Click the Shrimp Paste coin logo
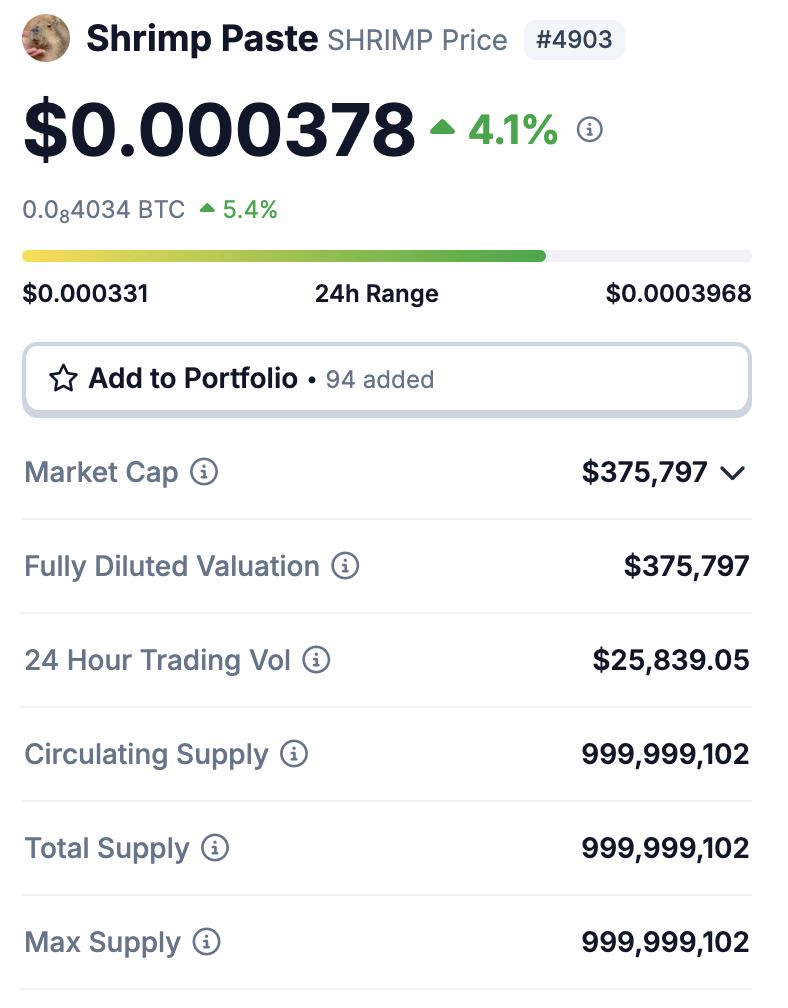The width and height of the screenshot is (788, 1008). 46,40
